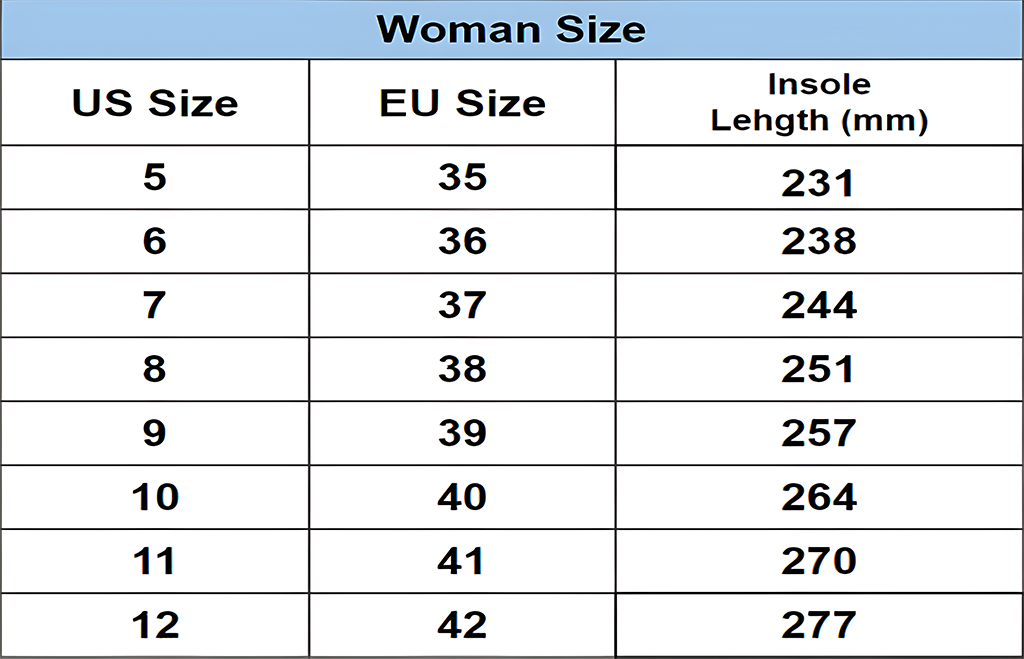Select the US Size column header
This screenshot has width=1024, height=659.
[x=155, y=103]
